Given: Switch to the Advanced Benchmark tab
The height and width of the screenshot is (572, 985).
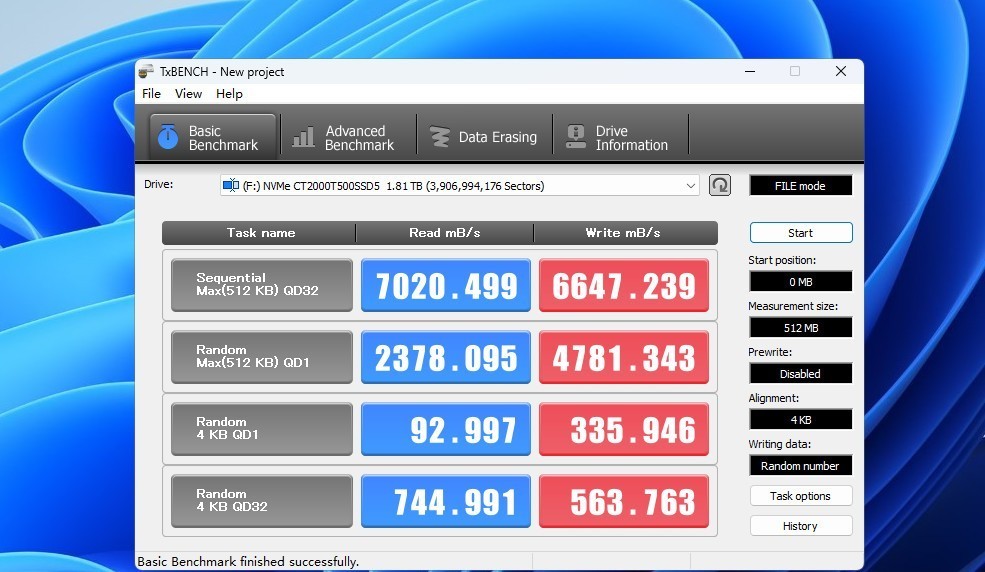Looking at the screenshot, I should 349,137.
